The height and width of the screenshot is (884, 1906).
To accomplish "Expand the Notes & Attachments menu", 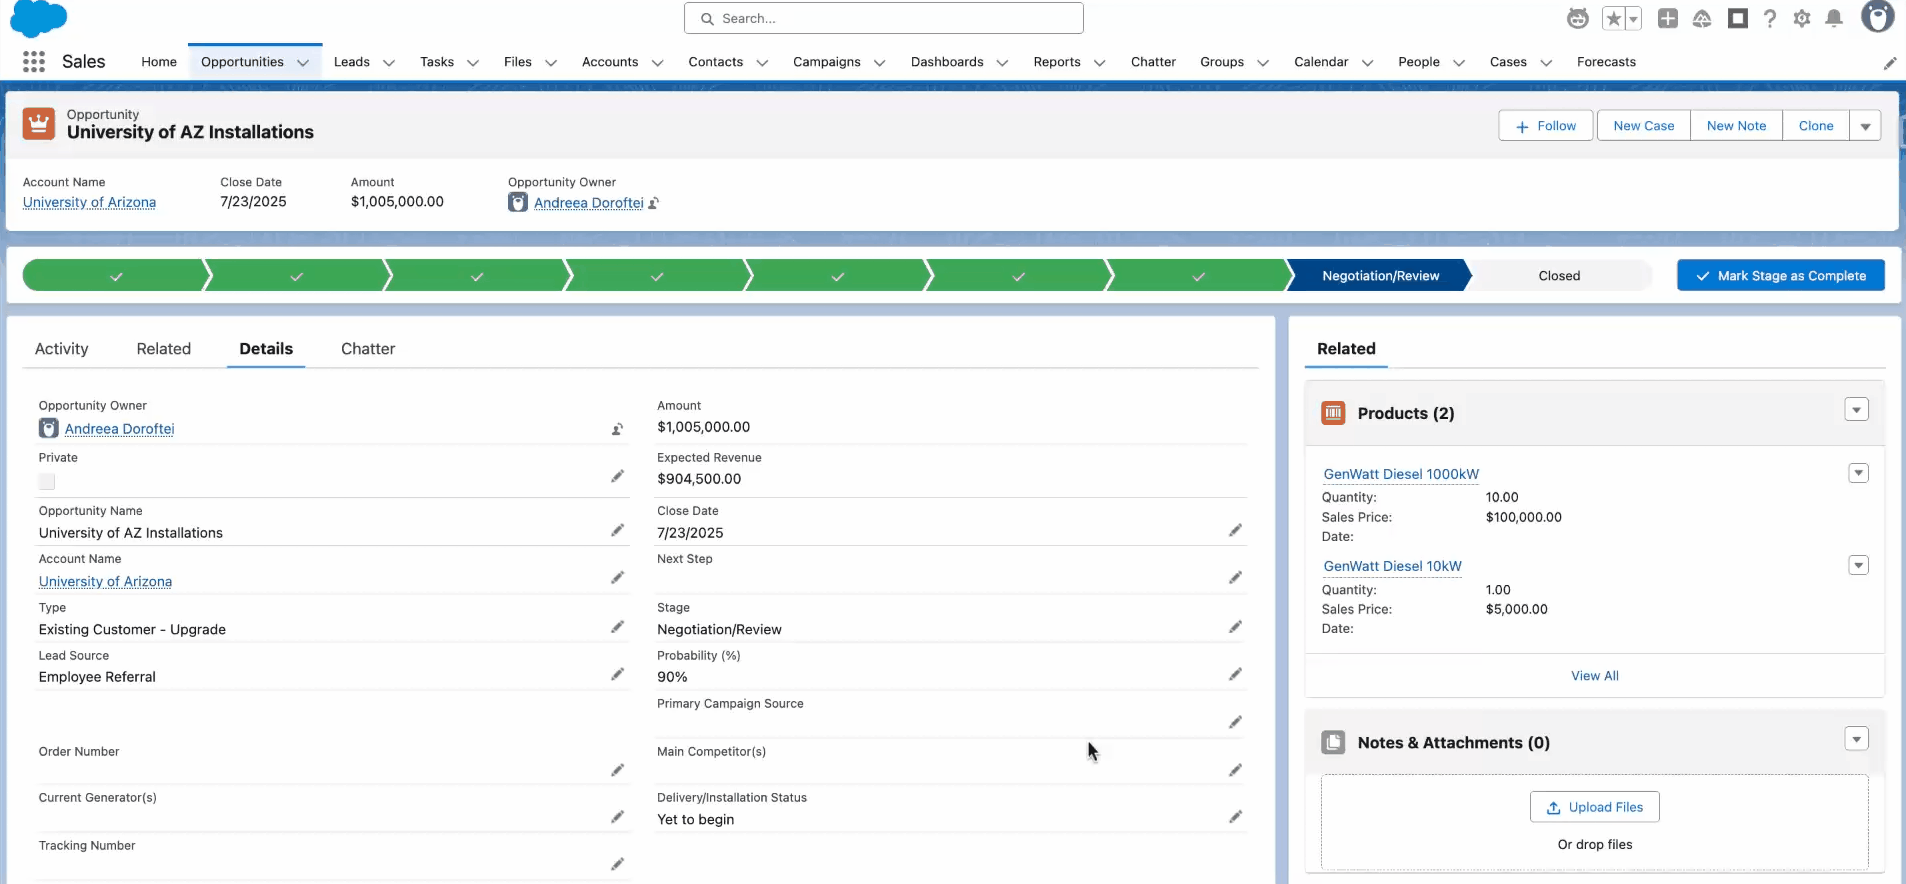I will coord(1856,740).
